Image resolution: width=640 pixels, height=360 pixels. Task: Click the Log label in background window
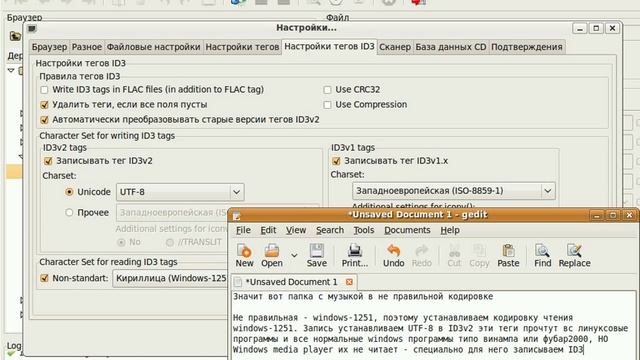tap(14, 345)
